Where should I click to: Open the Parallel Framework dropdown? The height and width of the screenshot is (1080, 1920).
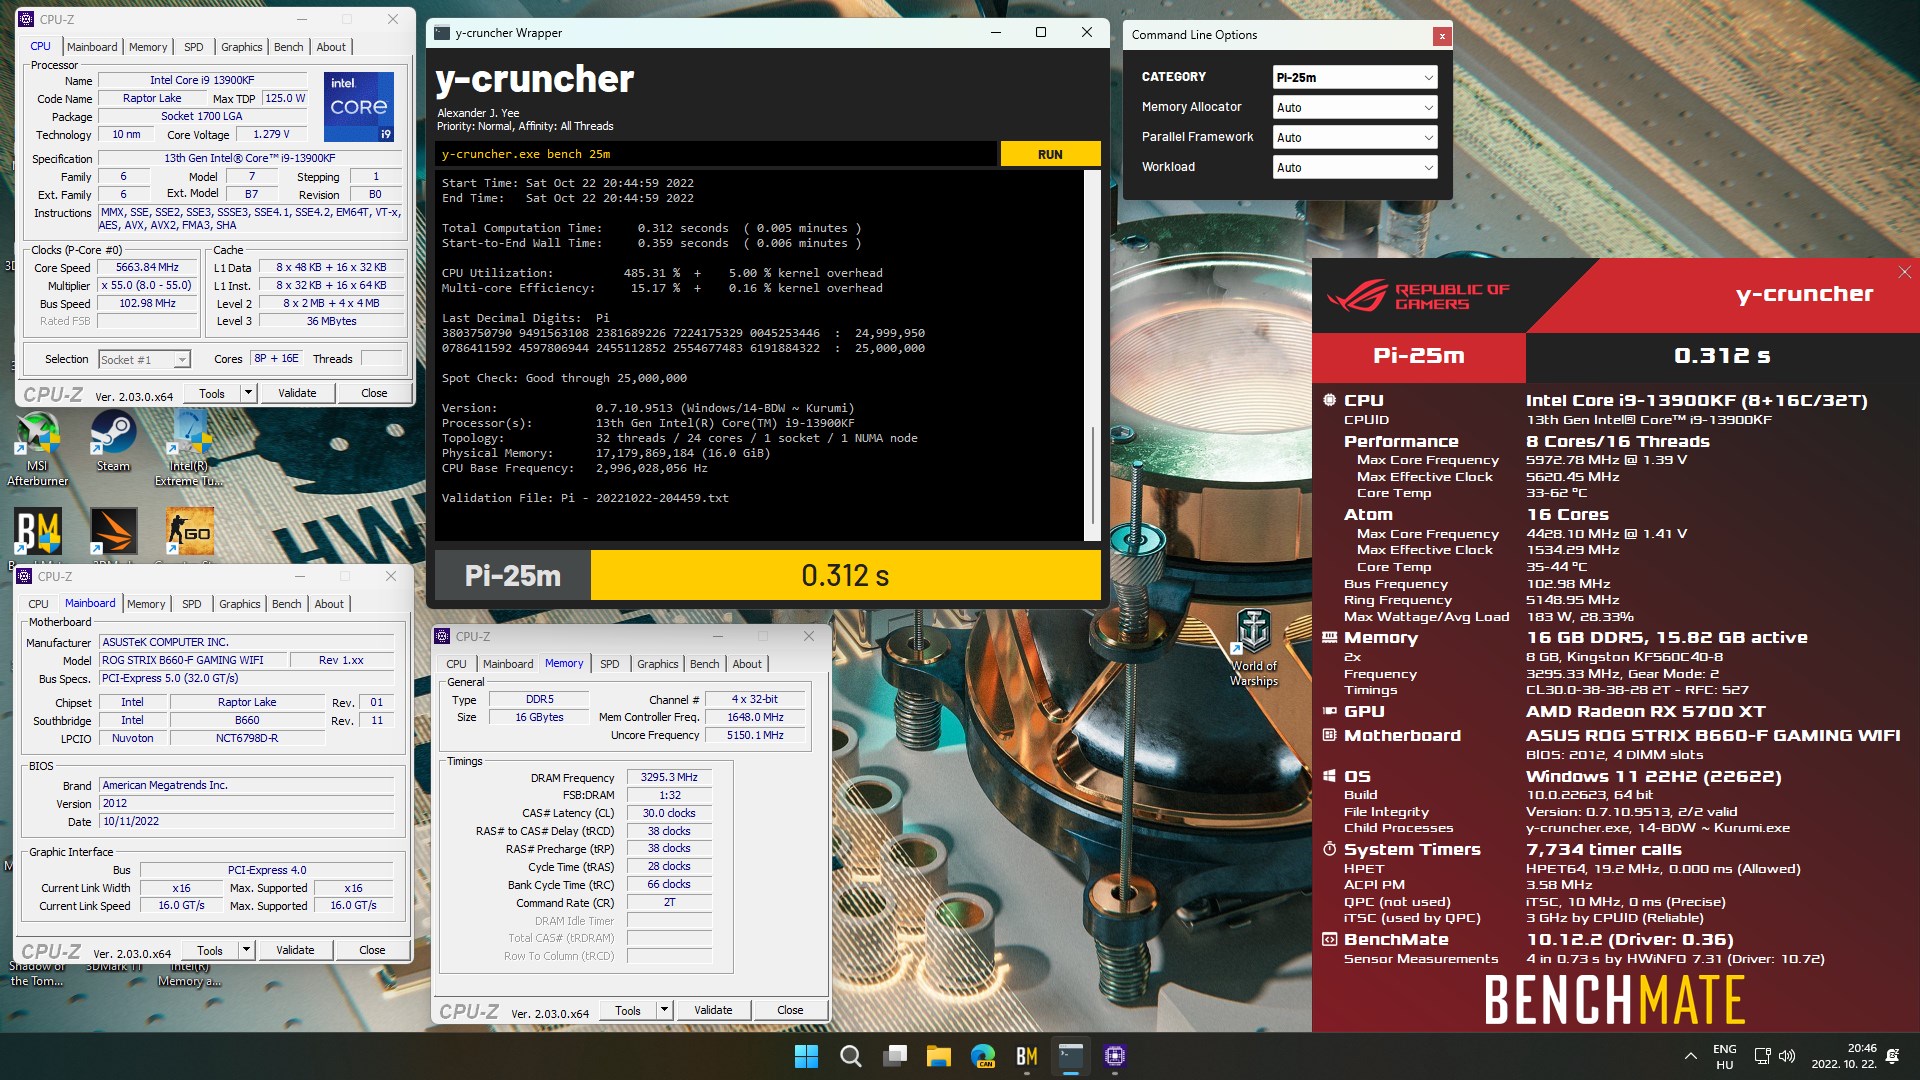click(x=1355, y=137)
